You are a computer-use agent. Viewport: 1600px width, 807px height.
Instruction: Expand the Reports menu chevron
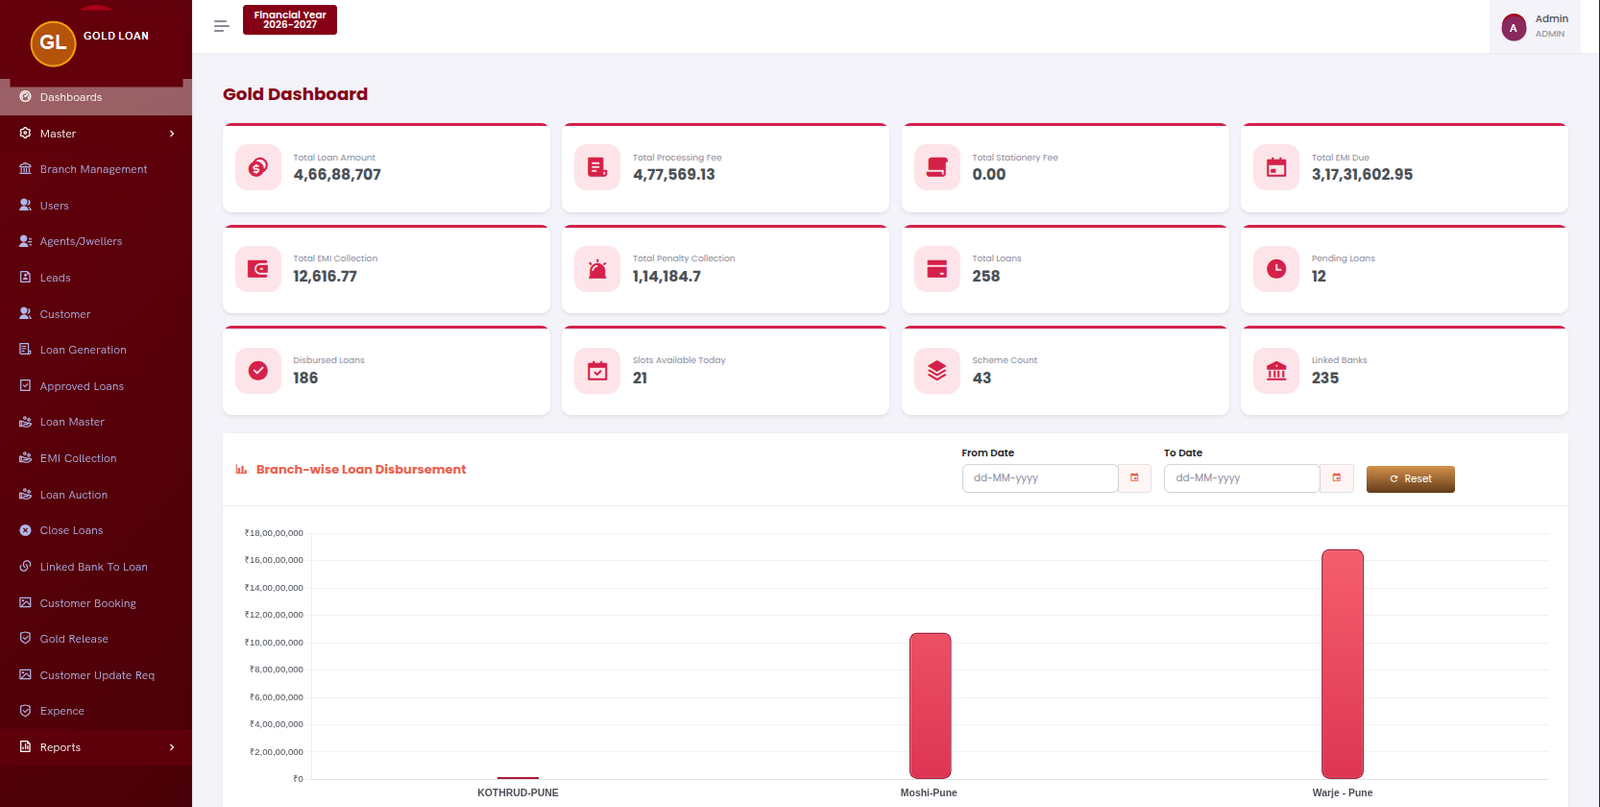(x=172, y=747)
